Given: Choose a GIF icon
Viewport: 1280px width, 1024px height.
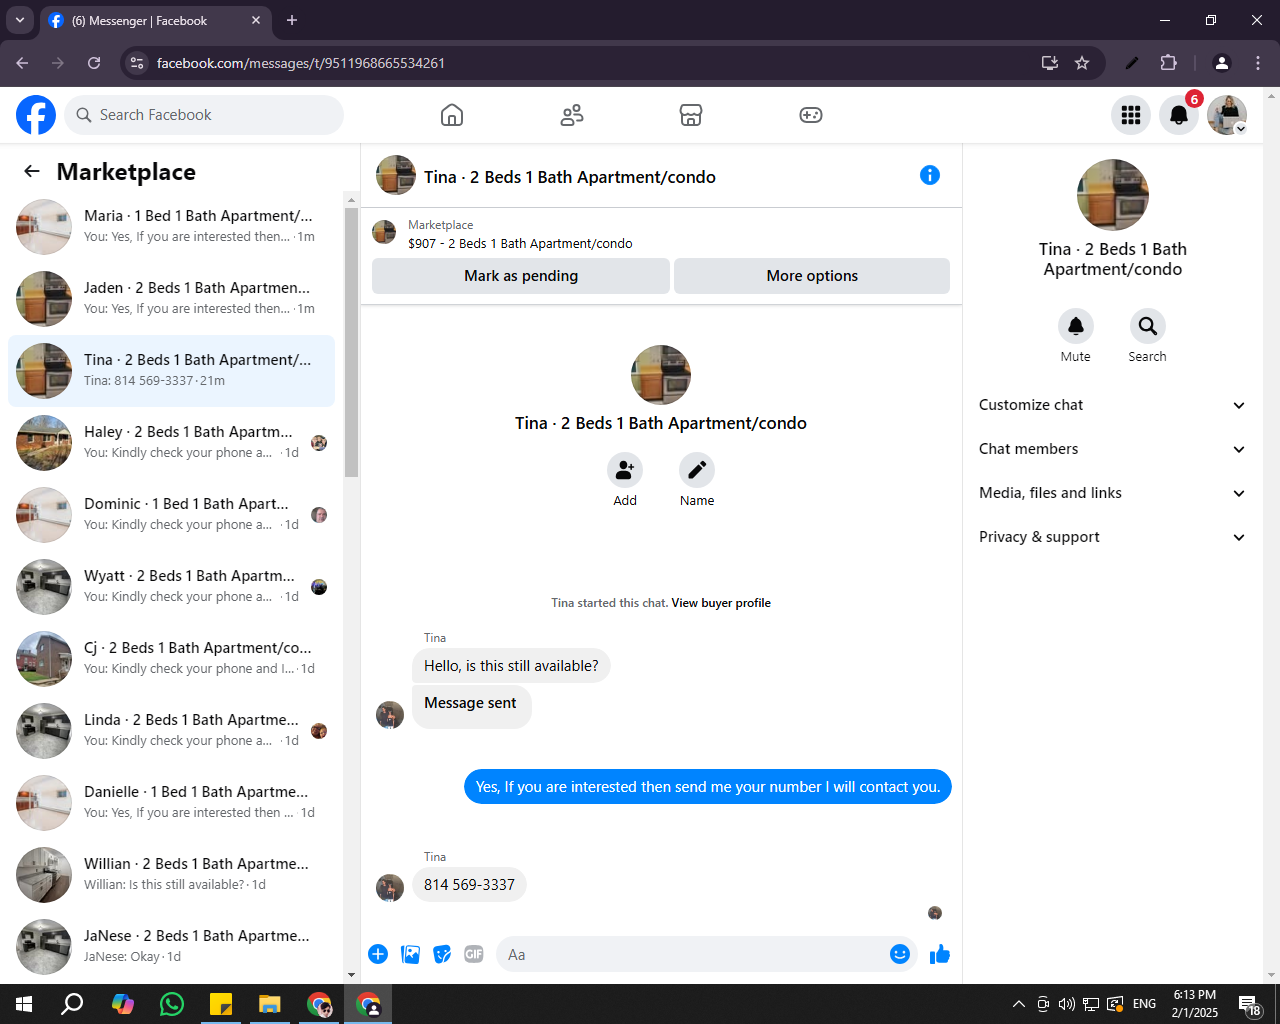Looking at the screenshot, I should pos(474,954).
